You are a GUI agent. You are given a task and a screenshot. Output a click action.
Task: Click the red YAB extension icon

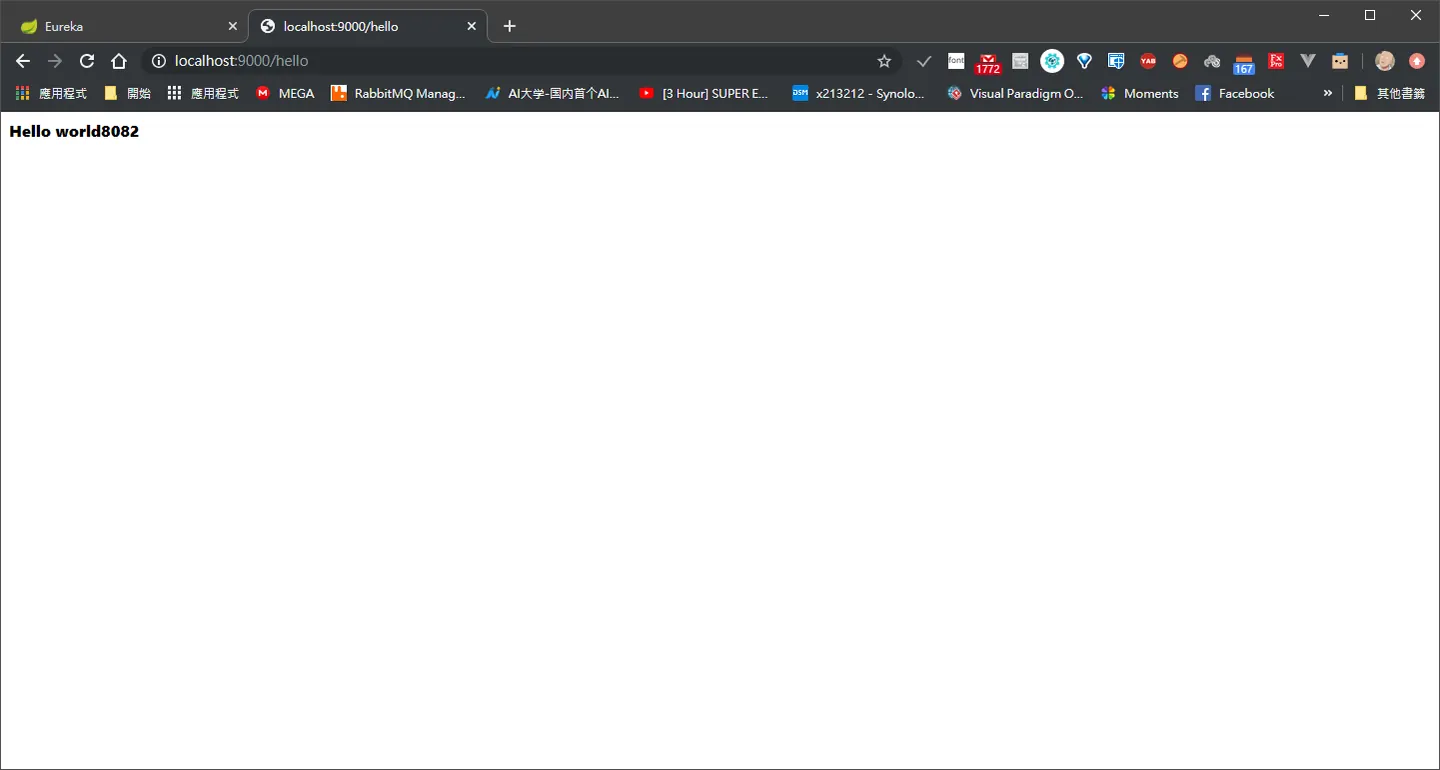(x=1148, y=61)
